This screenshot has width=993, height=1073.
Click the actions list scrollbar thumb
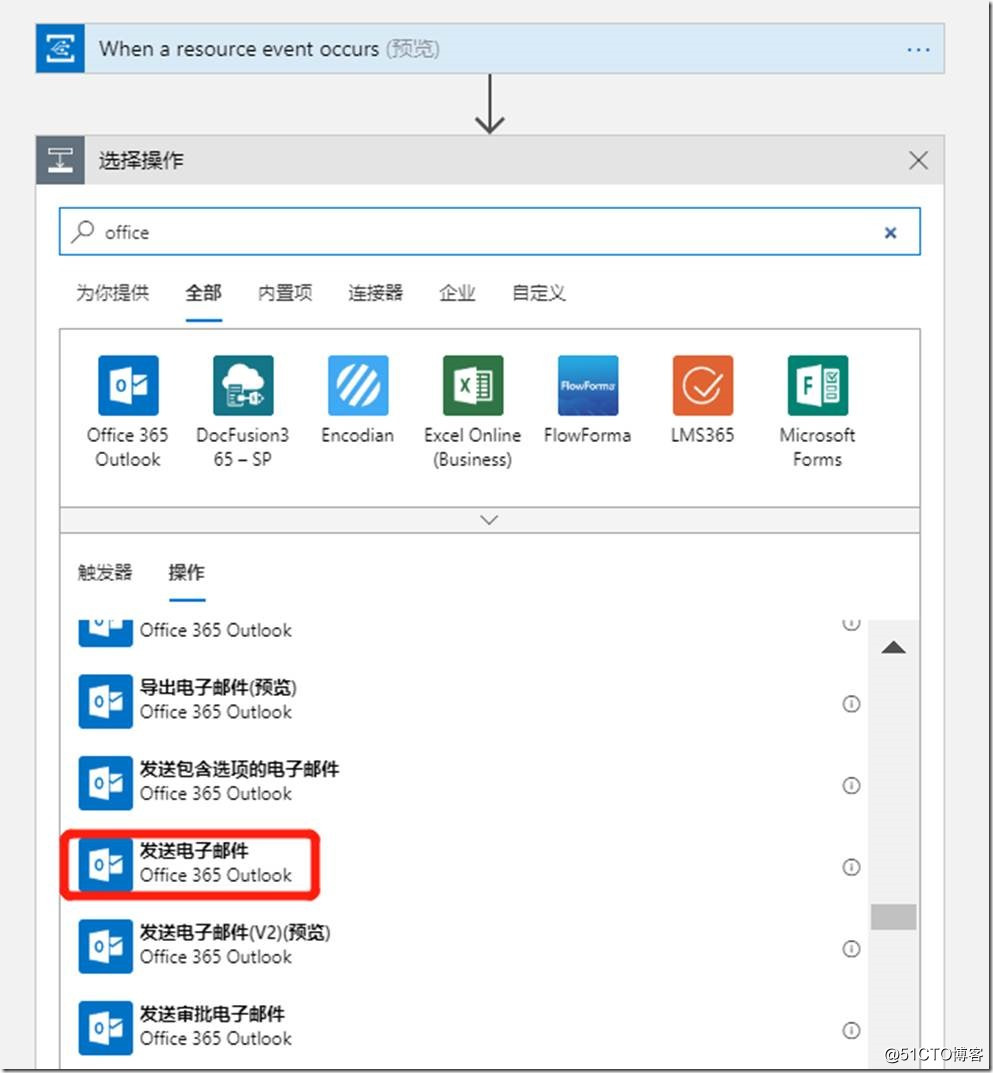click(x=893, y=917)
